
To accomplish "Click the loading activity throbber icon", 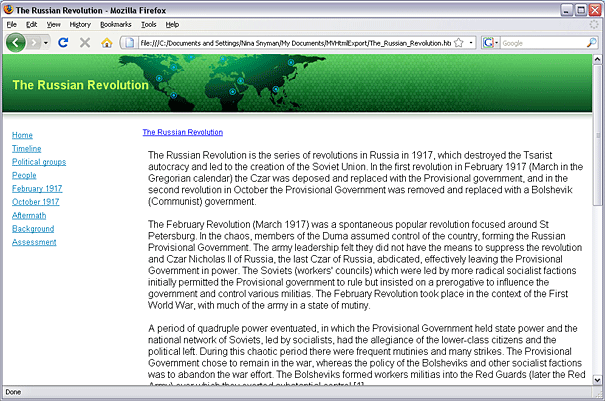I will click(x=594, y=24).
